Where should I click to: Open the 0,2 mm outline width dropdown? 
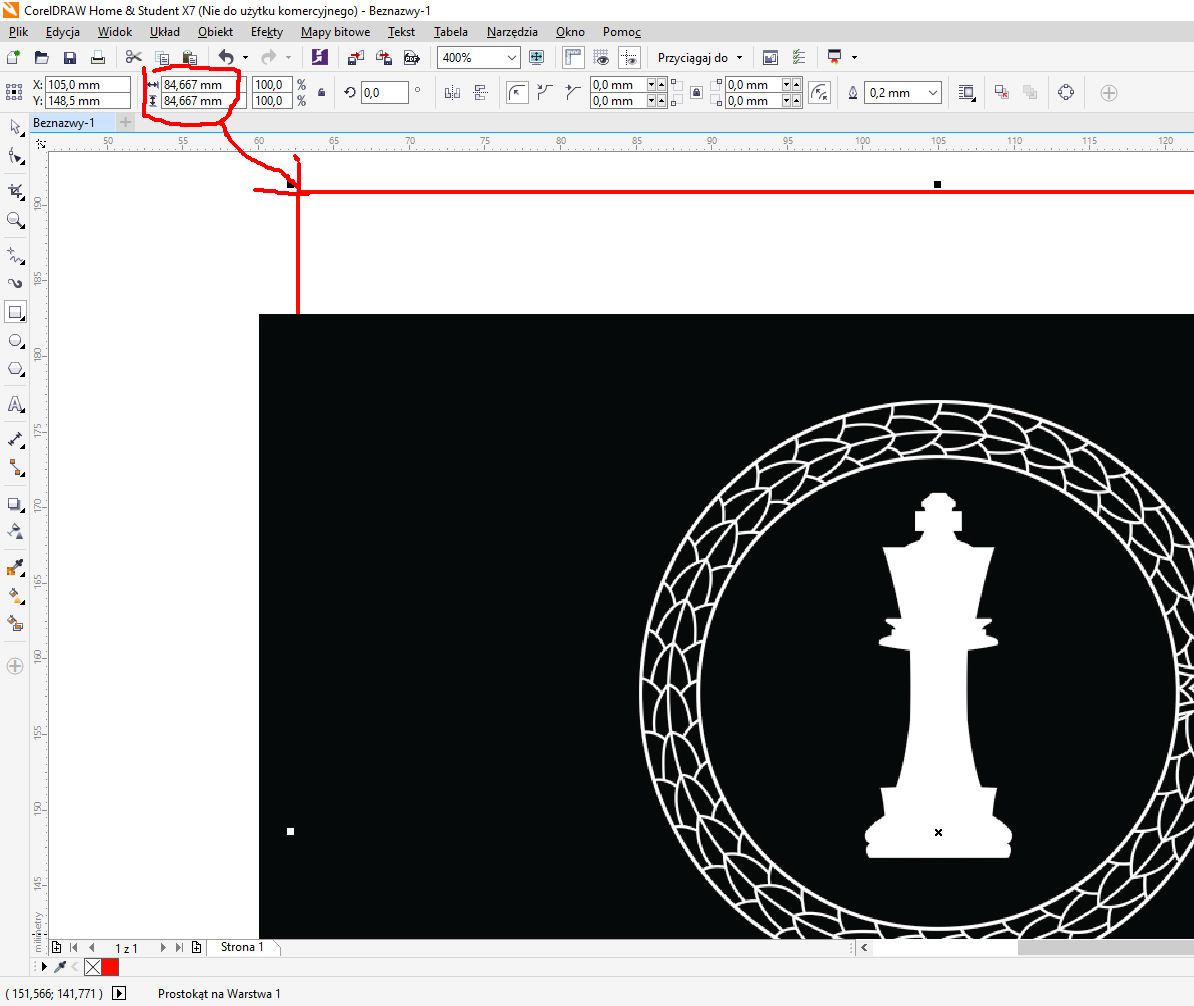tap(933, 93)
